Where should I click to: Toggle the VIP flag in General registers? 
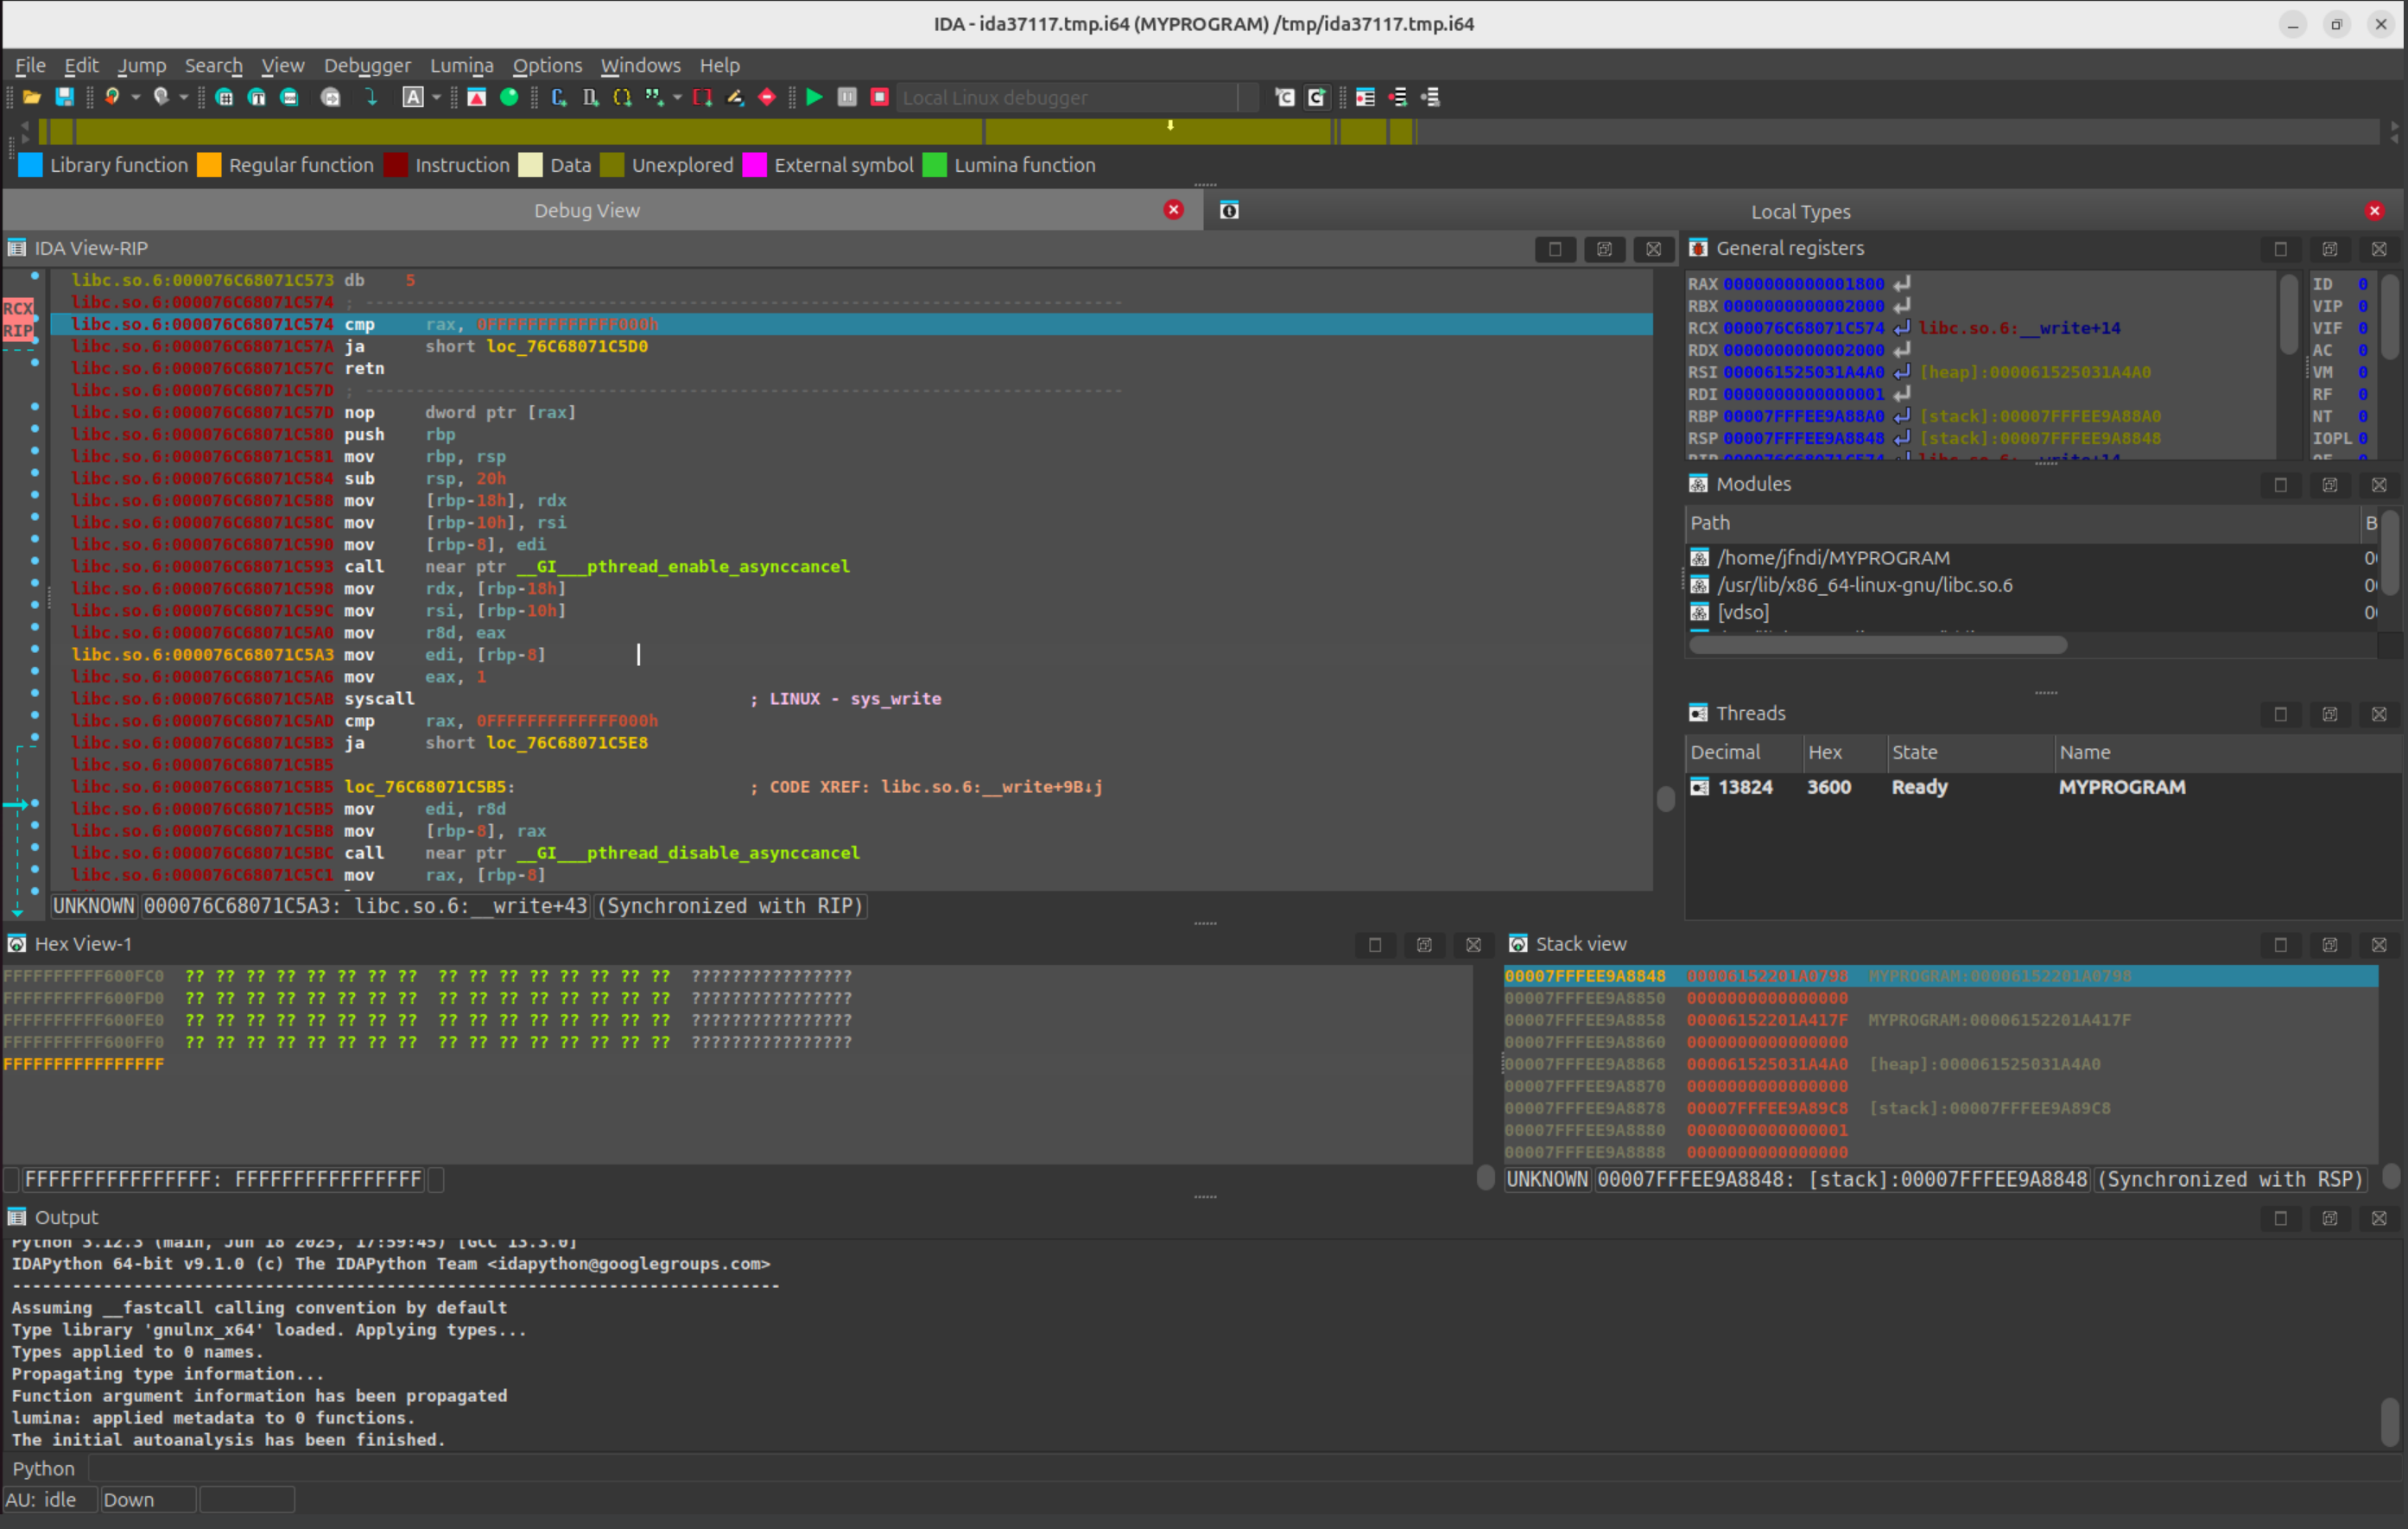2363,306
